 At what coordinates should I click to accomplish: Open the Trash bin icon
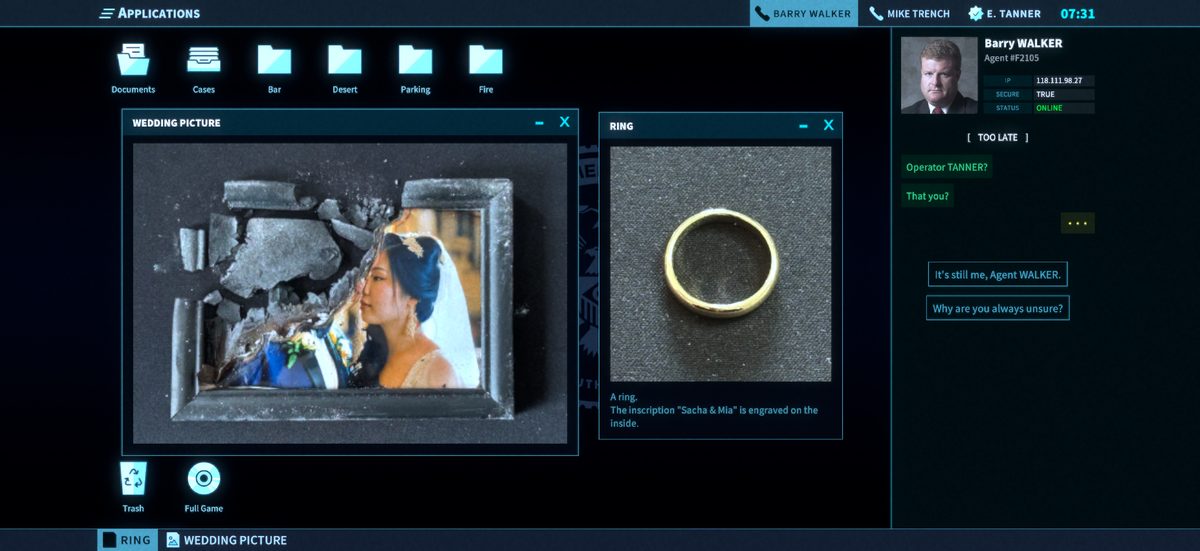coord(133,479)
